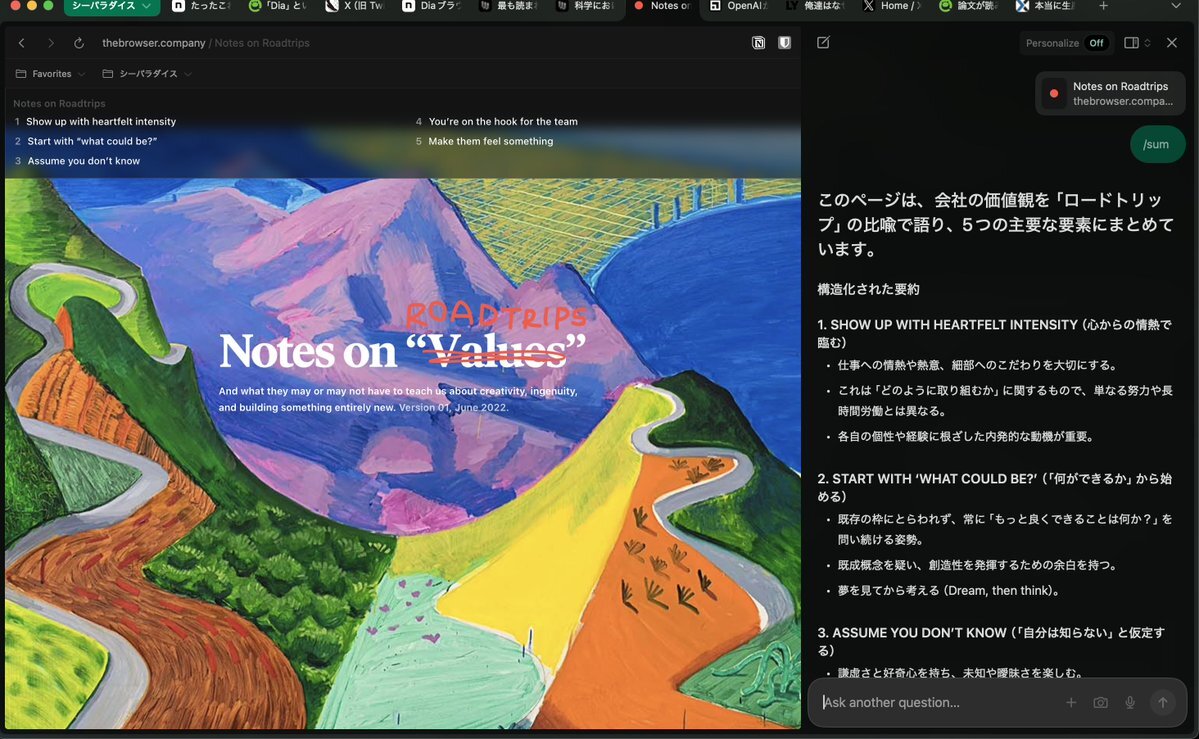Click the Favorites folder icon
This screenshot has width=1199, height=739.
[x=21, y=74]
